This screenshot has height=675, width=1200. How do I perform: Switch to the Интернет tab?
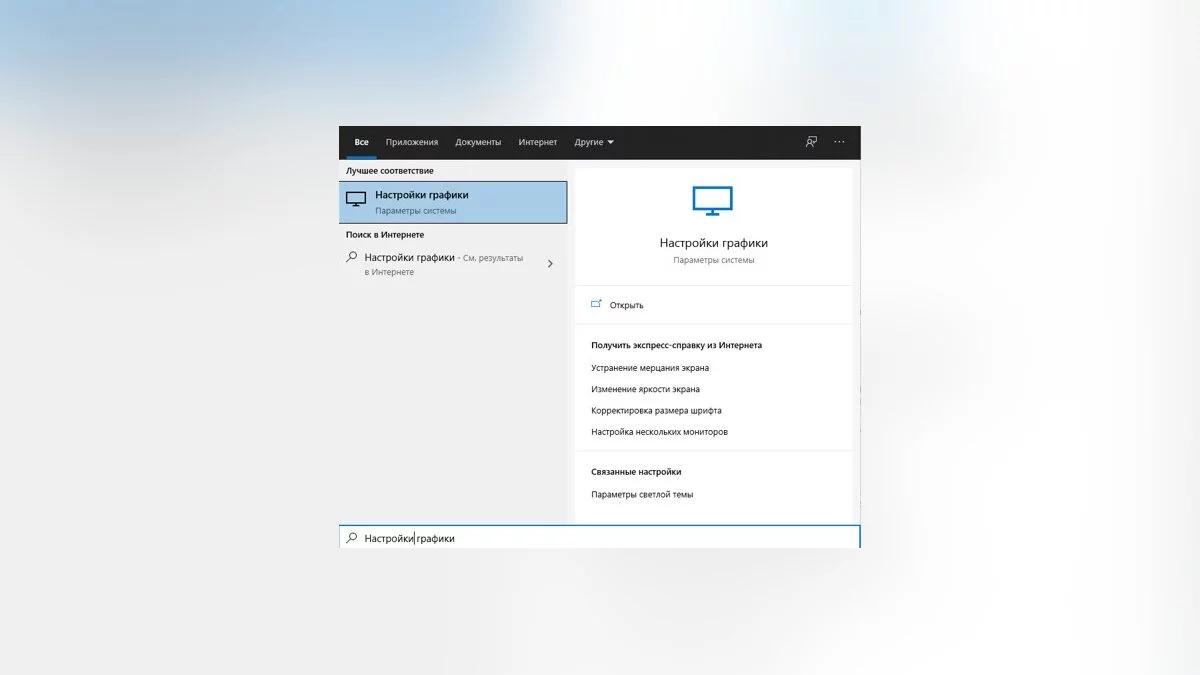(x=538, y=142)
